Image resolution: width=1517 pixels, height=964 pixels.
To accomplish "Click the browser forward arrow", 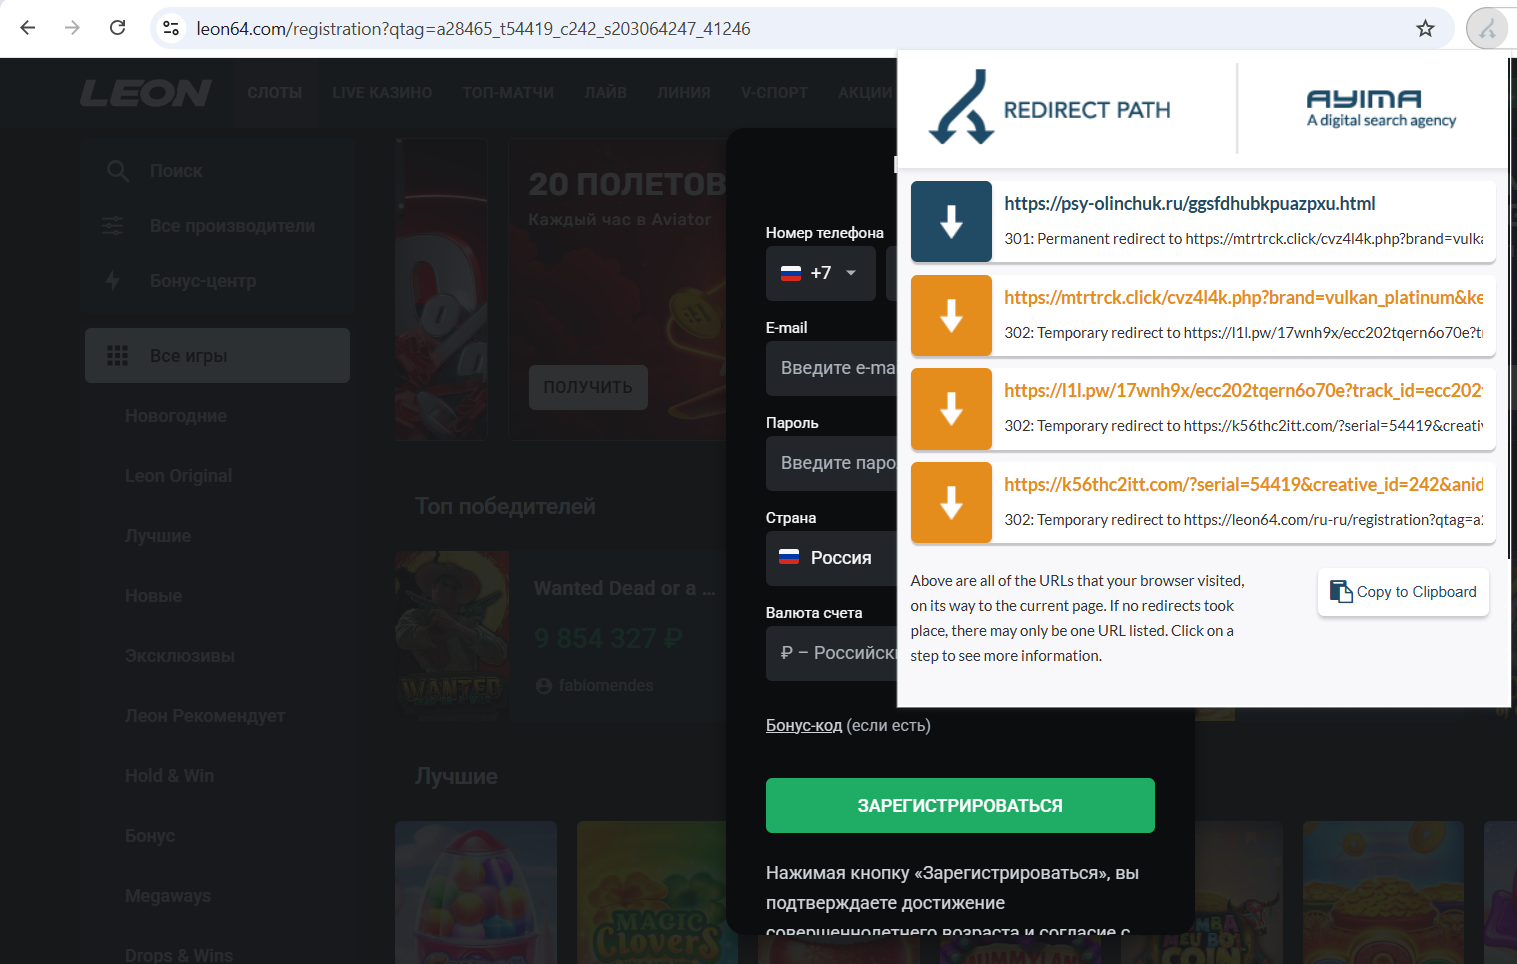I will click(x=72, y=28).
